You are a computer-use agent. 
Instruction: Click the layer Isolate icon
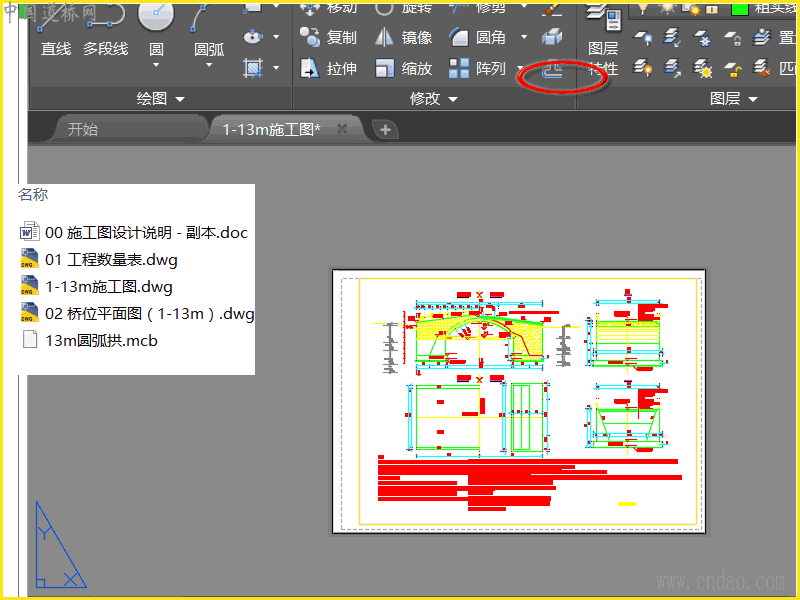point(672,38)
